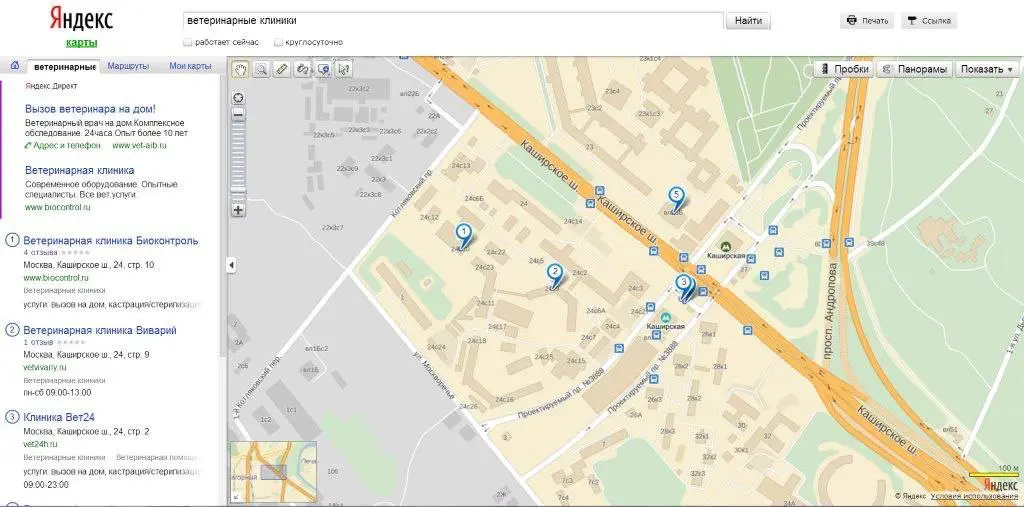Switch to the Маршруты tab

coord(128,66)
